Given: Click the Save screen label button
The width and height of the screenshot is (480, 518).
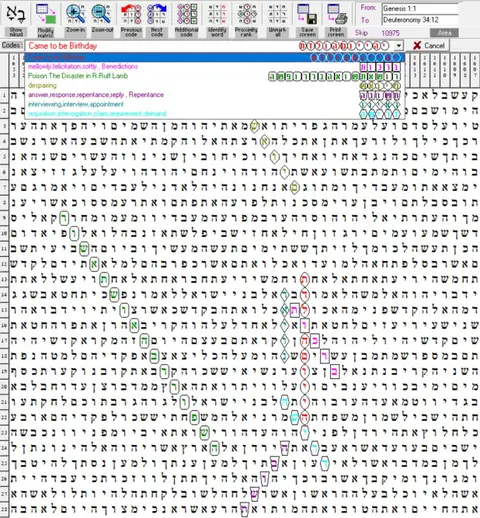Looking at the screenshot, I should (307, 32).
